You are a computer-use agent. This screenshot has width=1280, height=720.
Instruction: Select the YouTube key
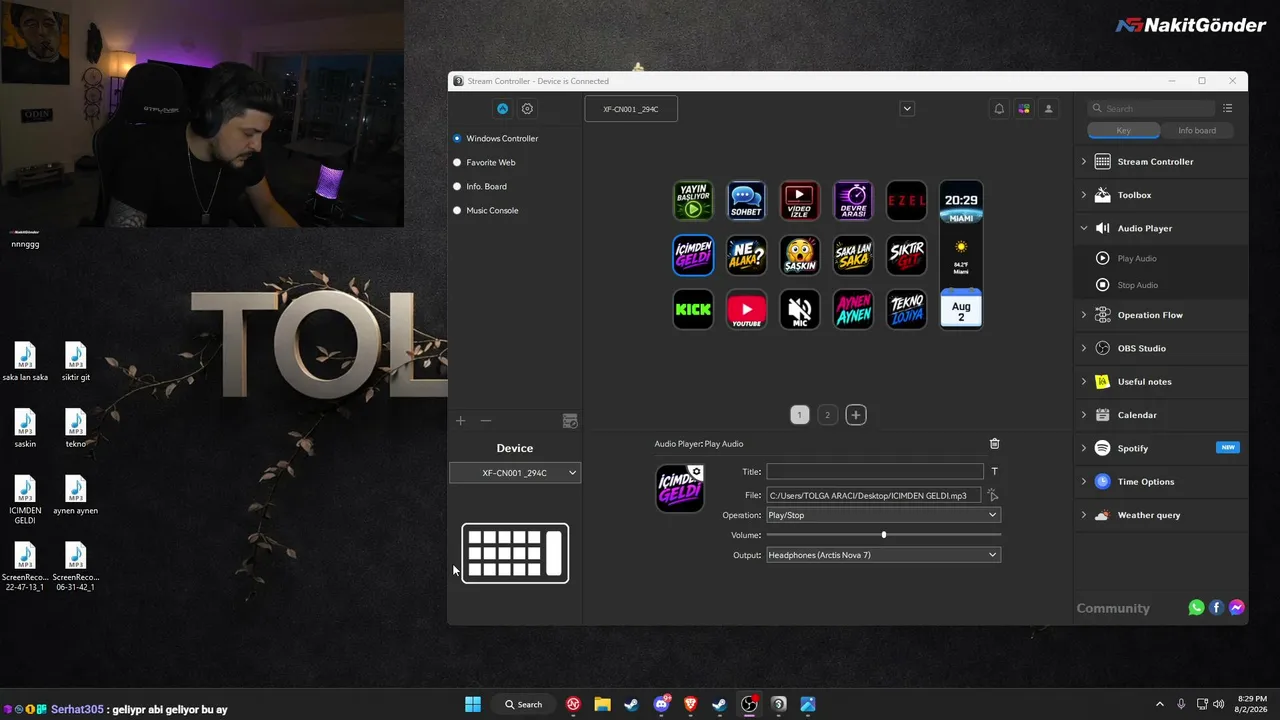coord(746,309)
